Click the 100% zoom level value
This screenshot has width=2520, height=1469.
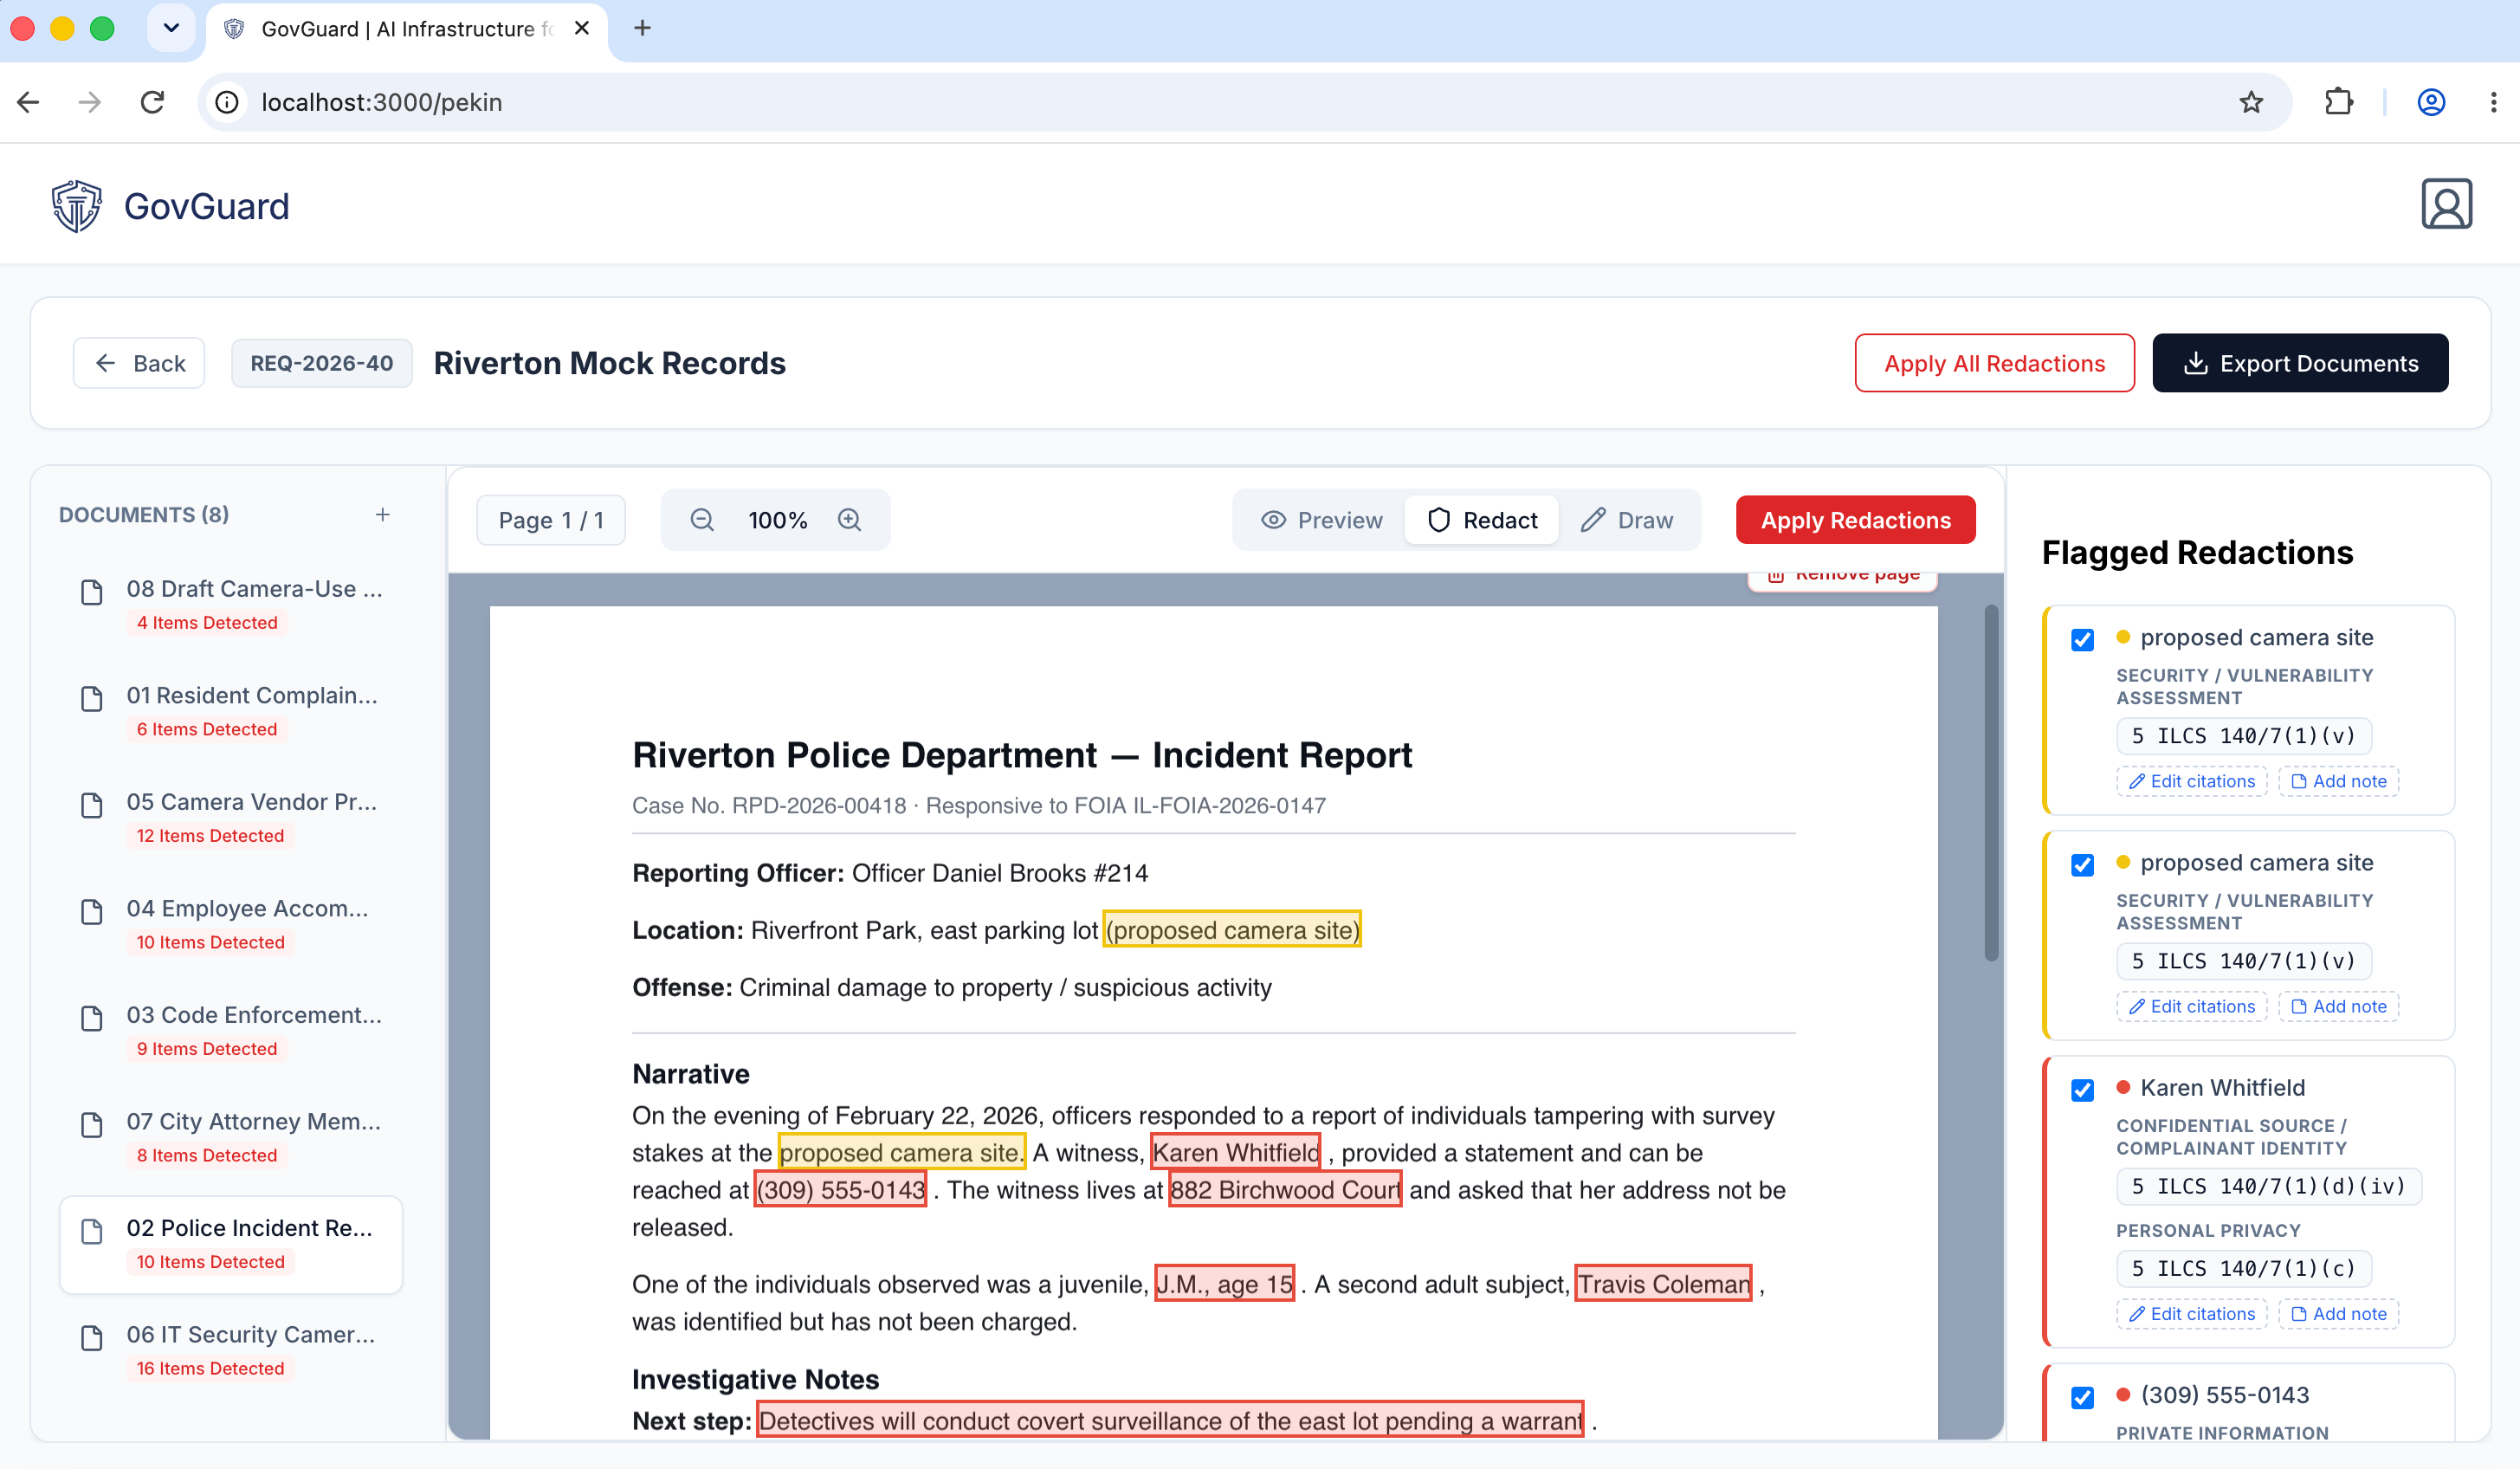(777, 520)
